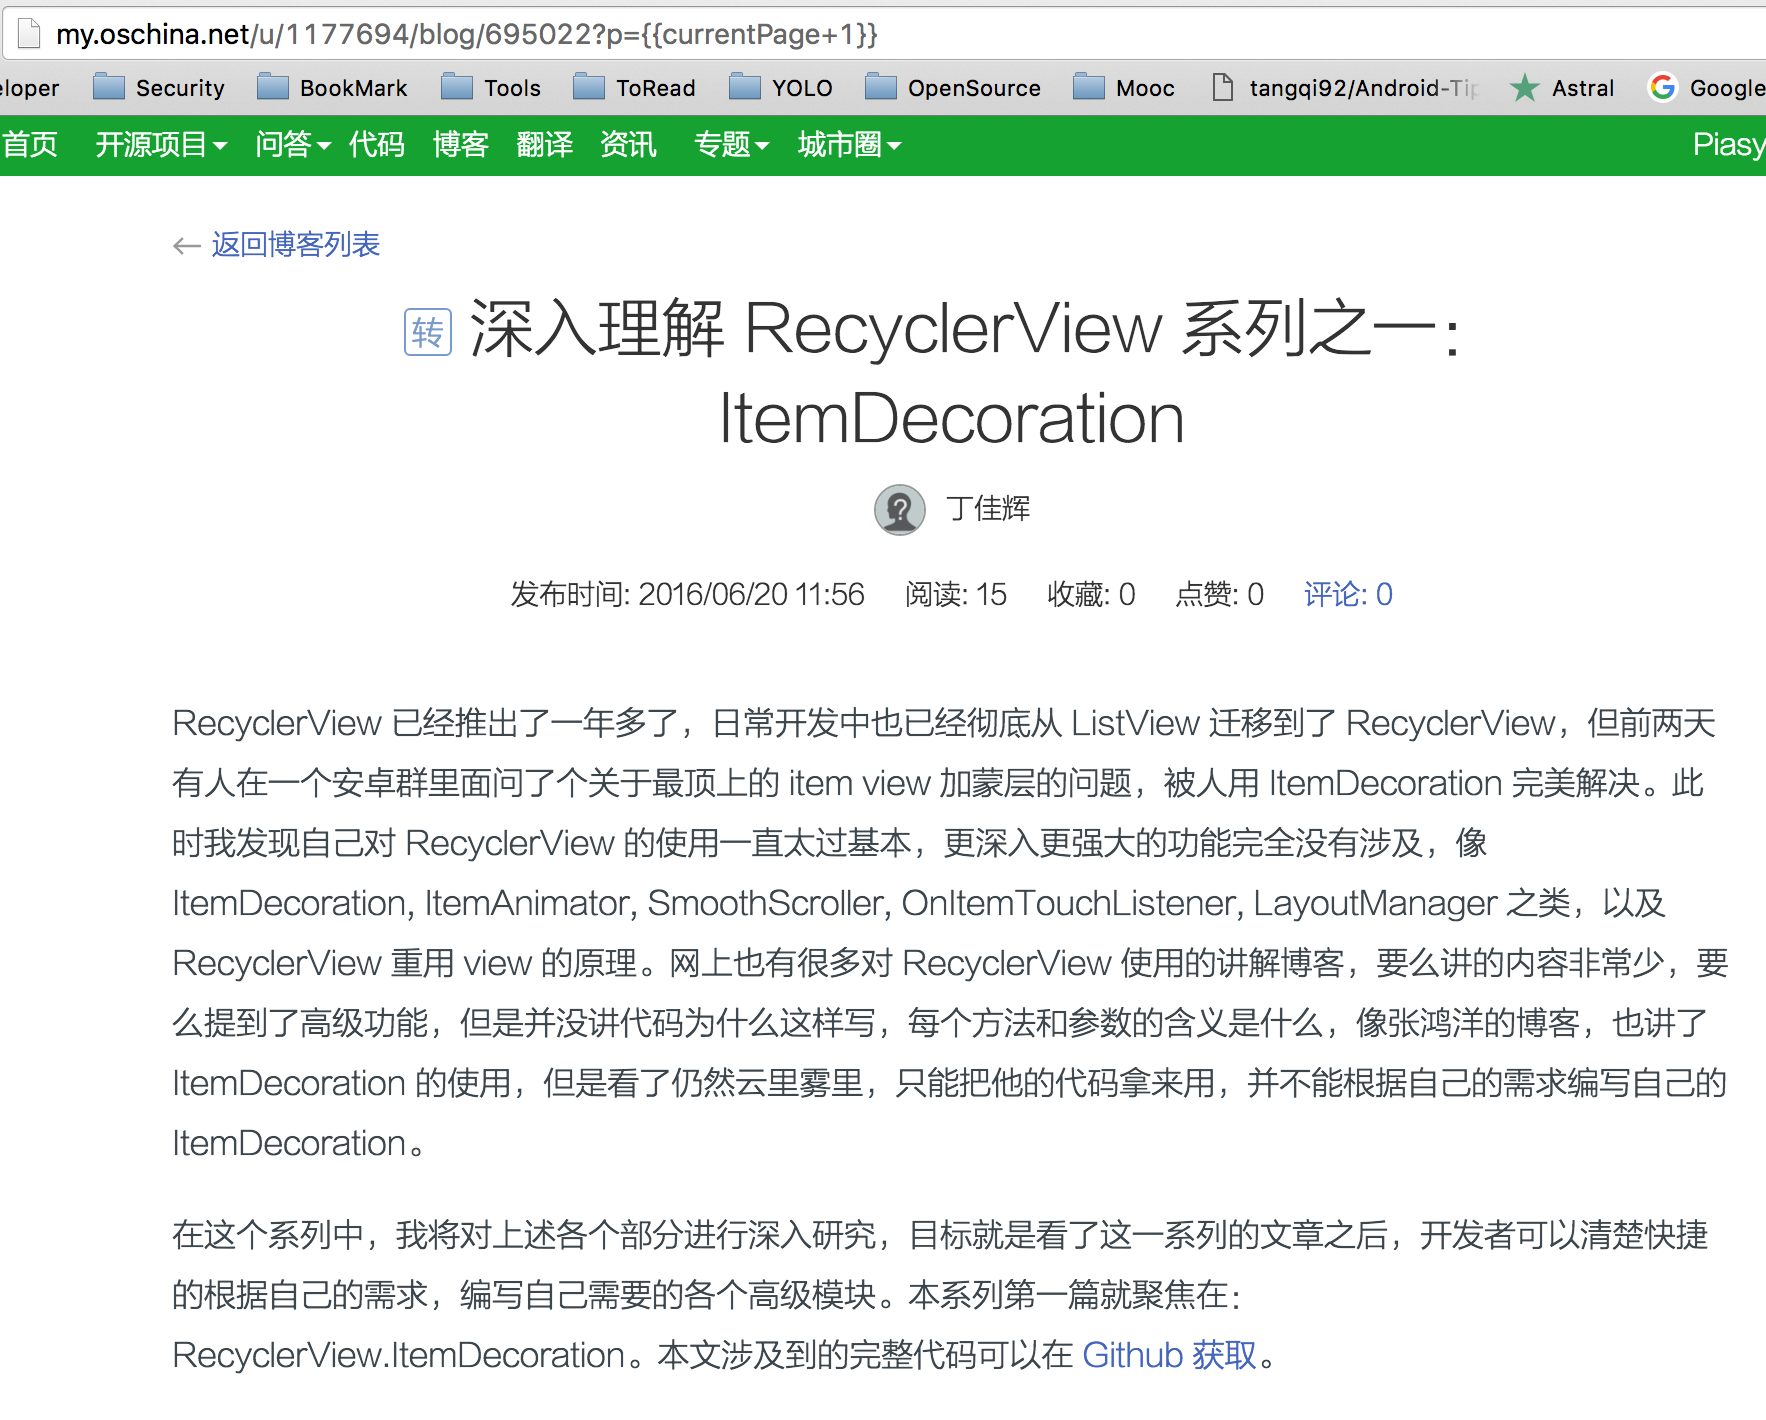Open the ToRead bookmark folder
1766x1420 pixels.
(x=635, y=88)
